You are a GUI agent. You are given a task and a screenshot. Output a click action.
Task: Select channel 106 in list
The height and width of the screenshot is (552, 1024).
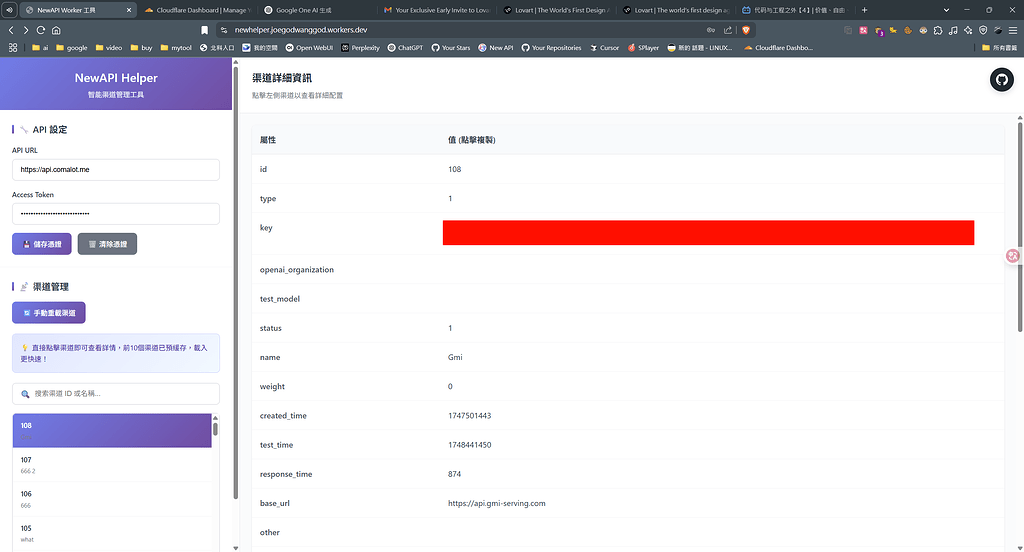112,499
